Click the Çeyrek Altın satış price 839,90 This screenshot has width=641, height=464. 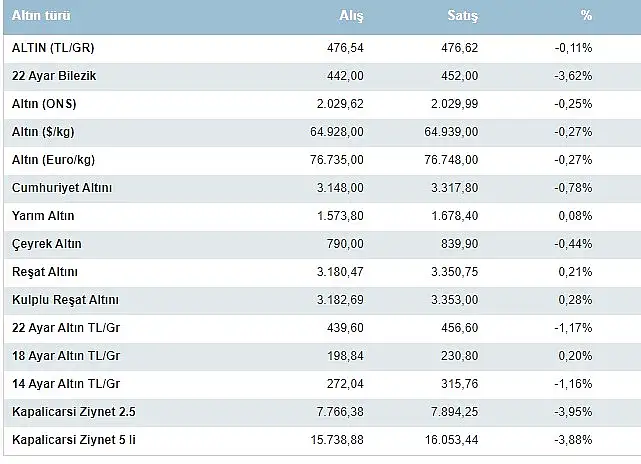[x=459, y=244]
